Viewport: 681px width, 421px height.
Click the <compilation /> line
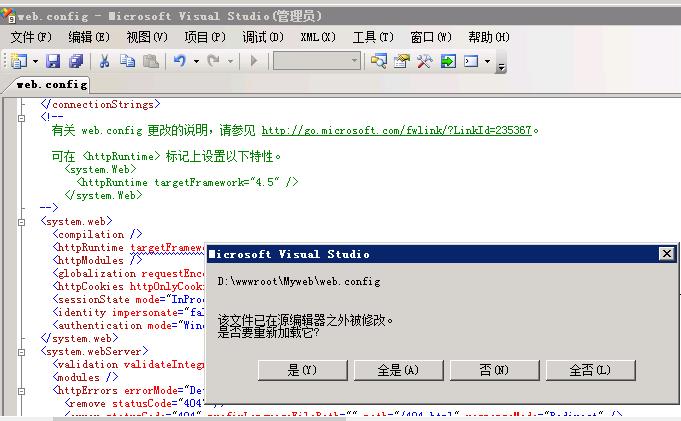[x=97, y=234]
